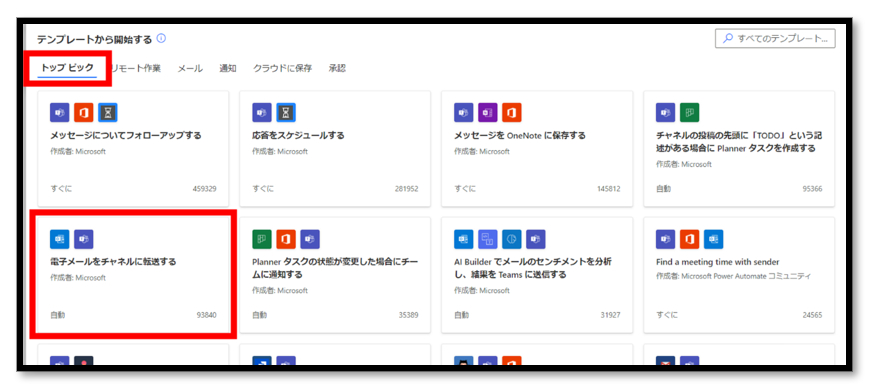Open the Find a meeting time with sender template

pos(739,275)
